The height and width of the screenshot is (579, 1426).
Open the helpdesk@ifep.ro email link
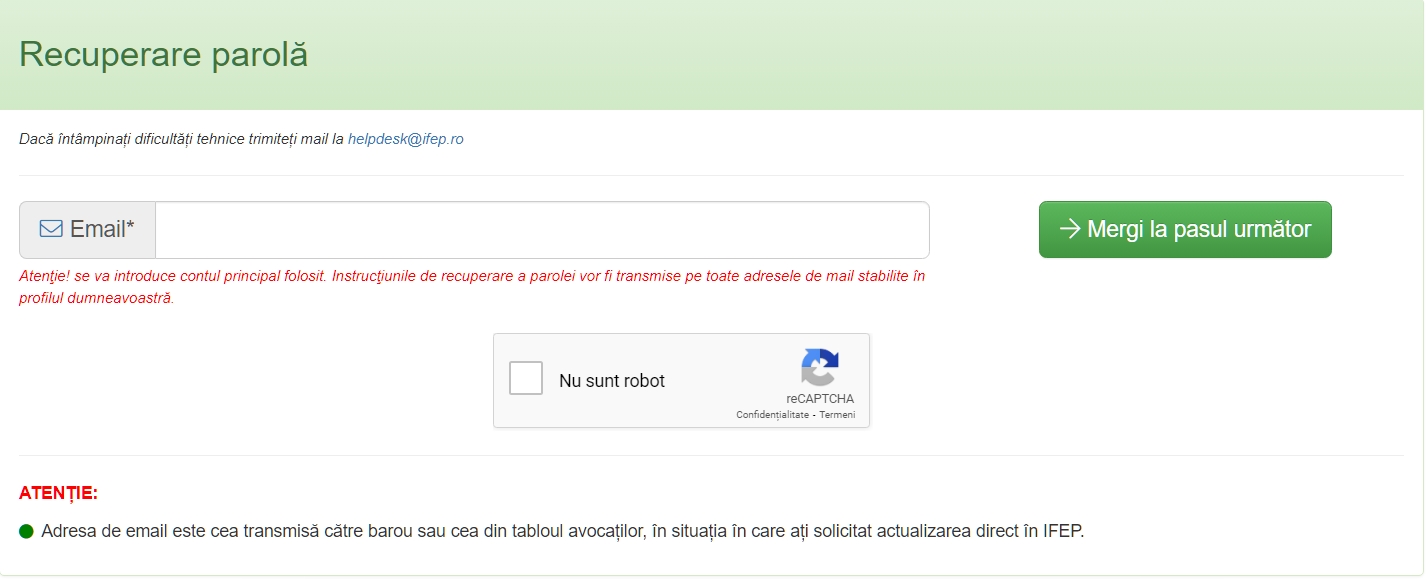pyautogui.click(x=405, y=139)
